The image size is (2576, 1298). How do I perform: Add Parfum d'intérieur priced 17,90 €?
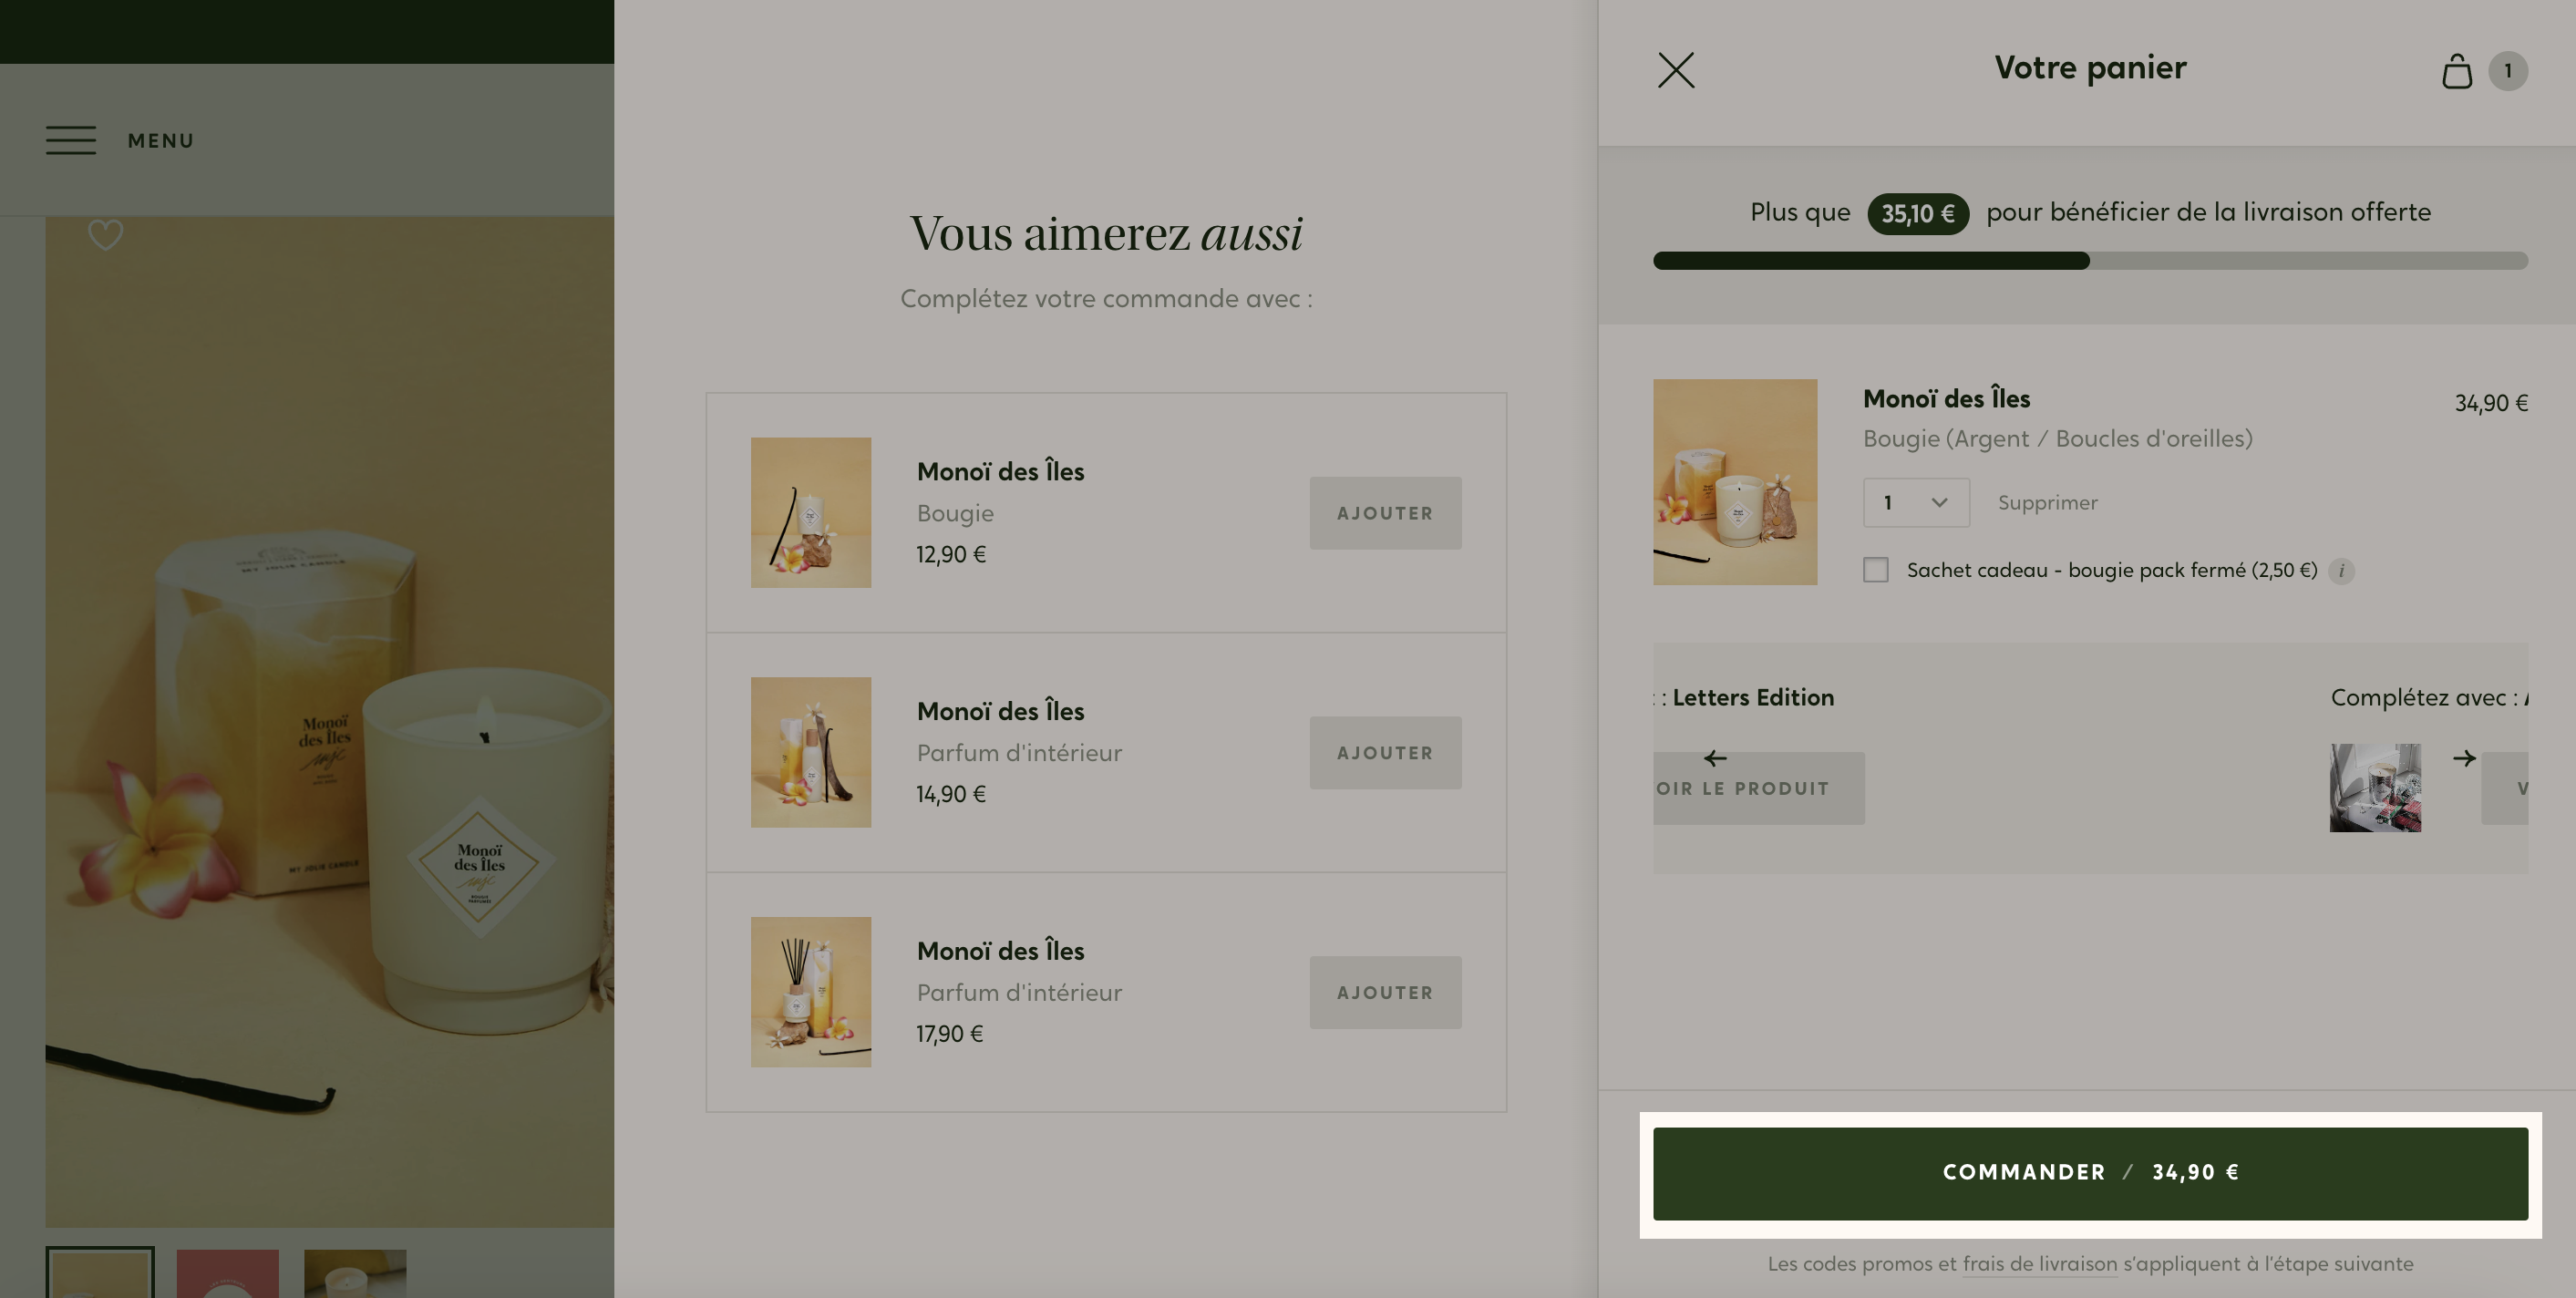[x=1385, y=993]
